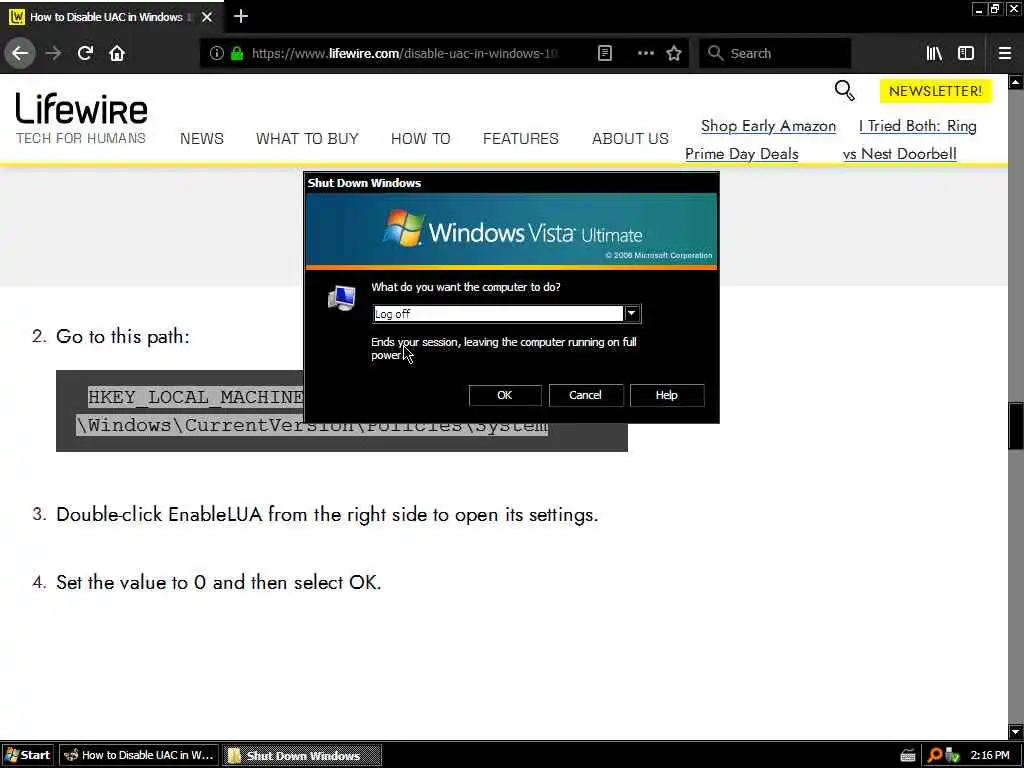
Task: Click Cancel in Shut Down Windows dialog
Action: (x=585, y=395)
